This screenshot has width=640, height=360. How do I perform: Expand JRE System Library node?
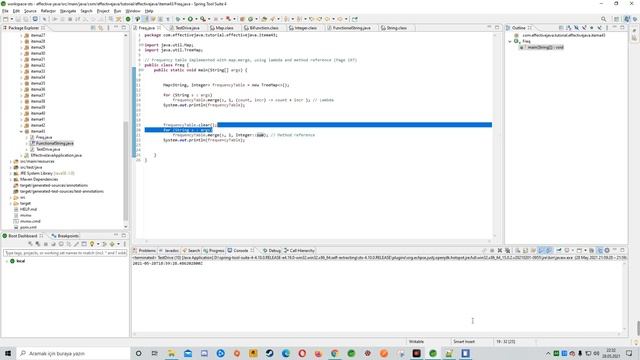coord(11,173)
